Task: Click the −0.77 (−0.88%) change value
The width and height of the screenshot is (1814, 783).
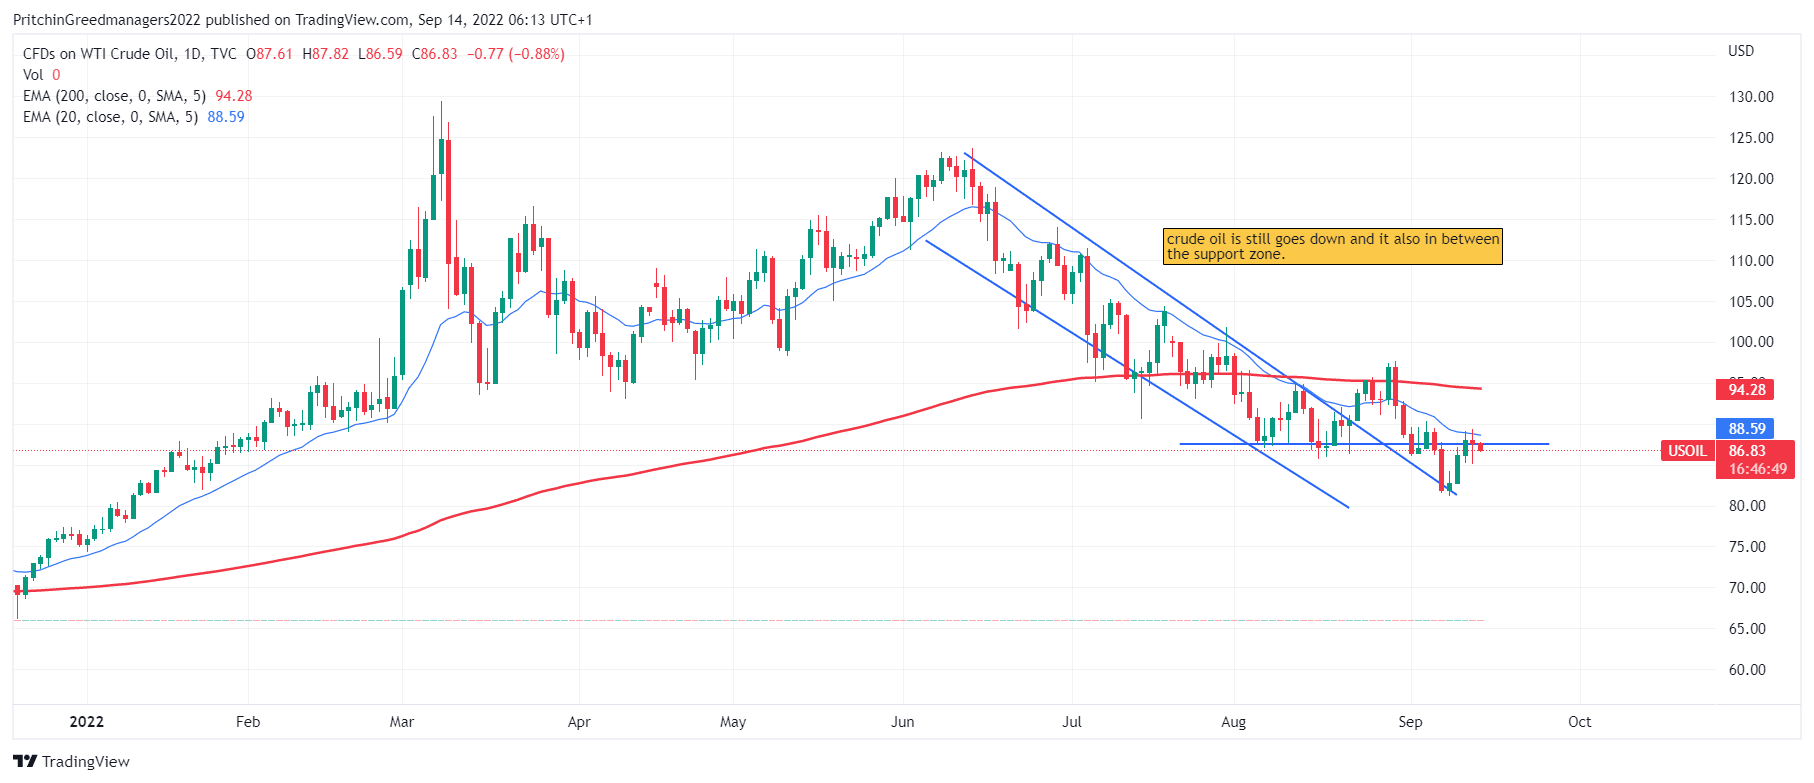Action: [517, 54]
